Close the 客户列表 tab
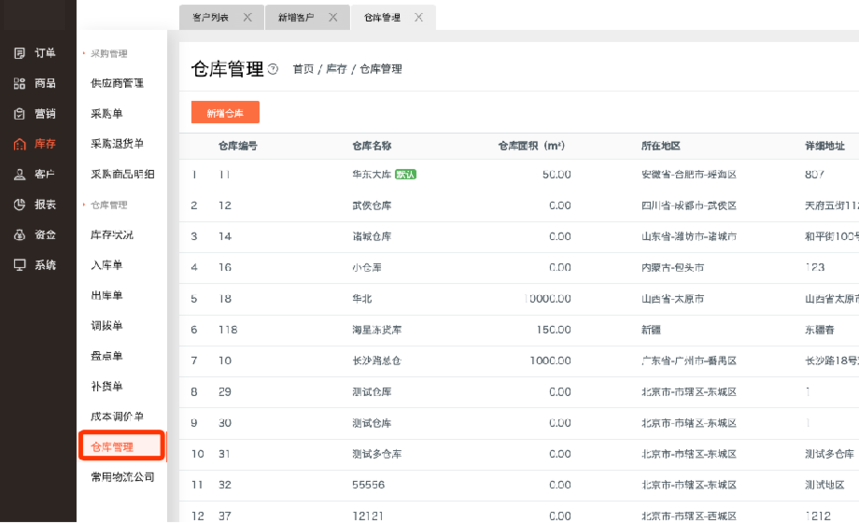The height and width of the screenshot is (523, 859). [247, 18]
